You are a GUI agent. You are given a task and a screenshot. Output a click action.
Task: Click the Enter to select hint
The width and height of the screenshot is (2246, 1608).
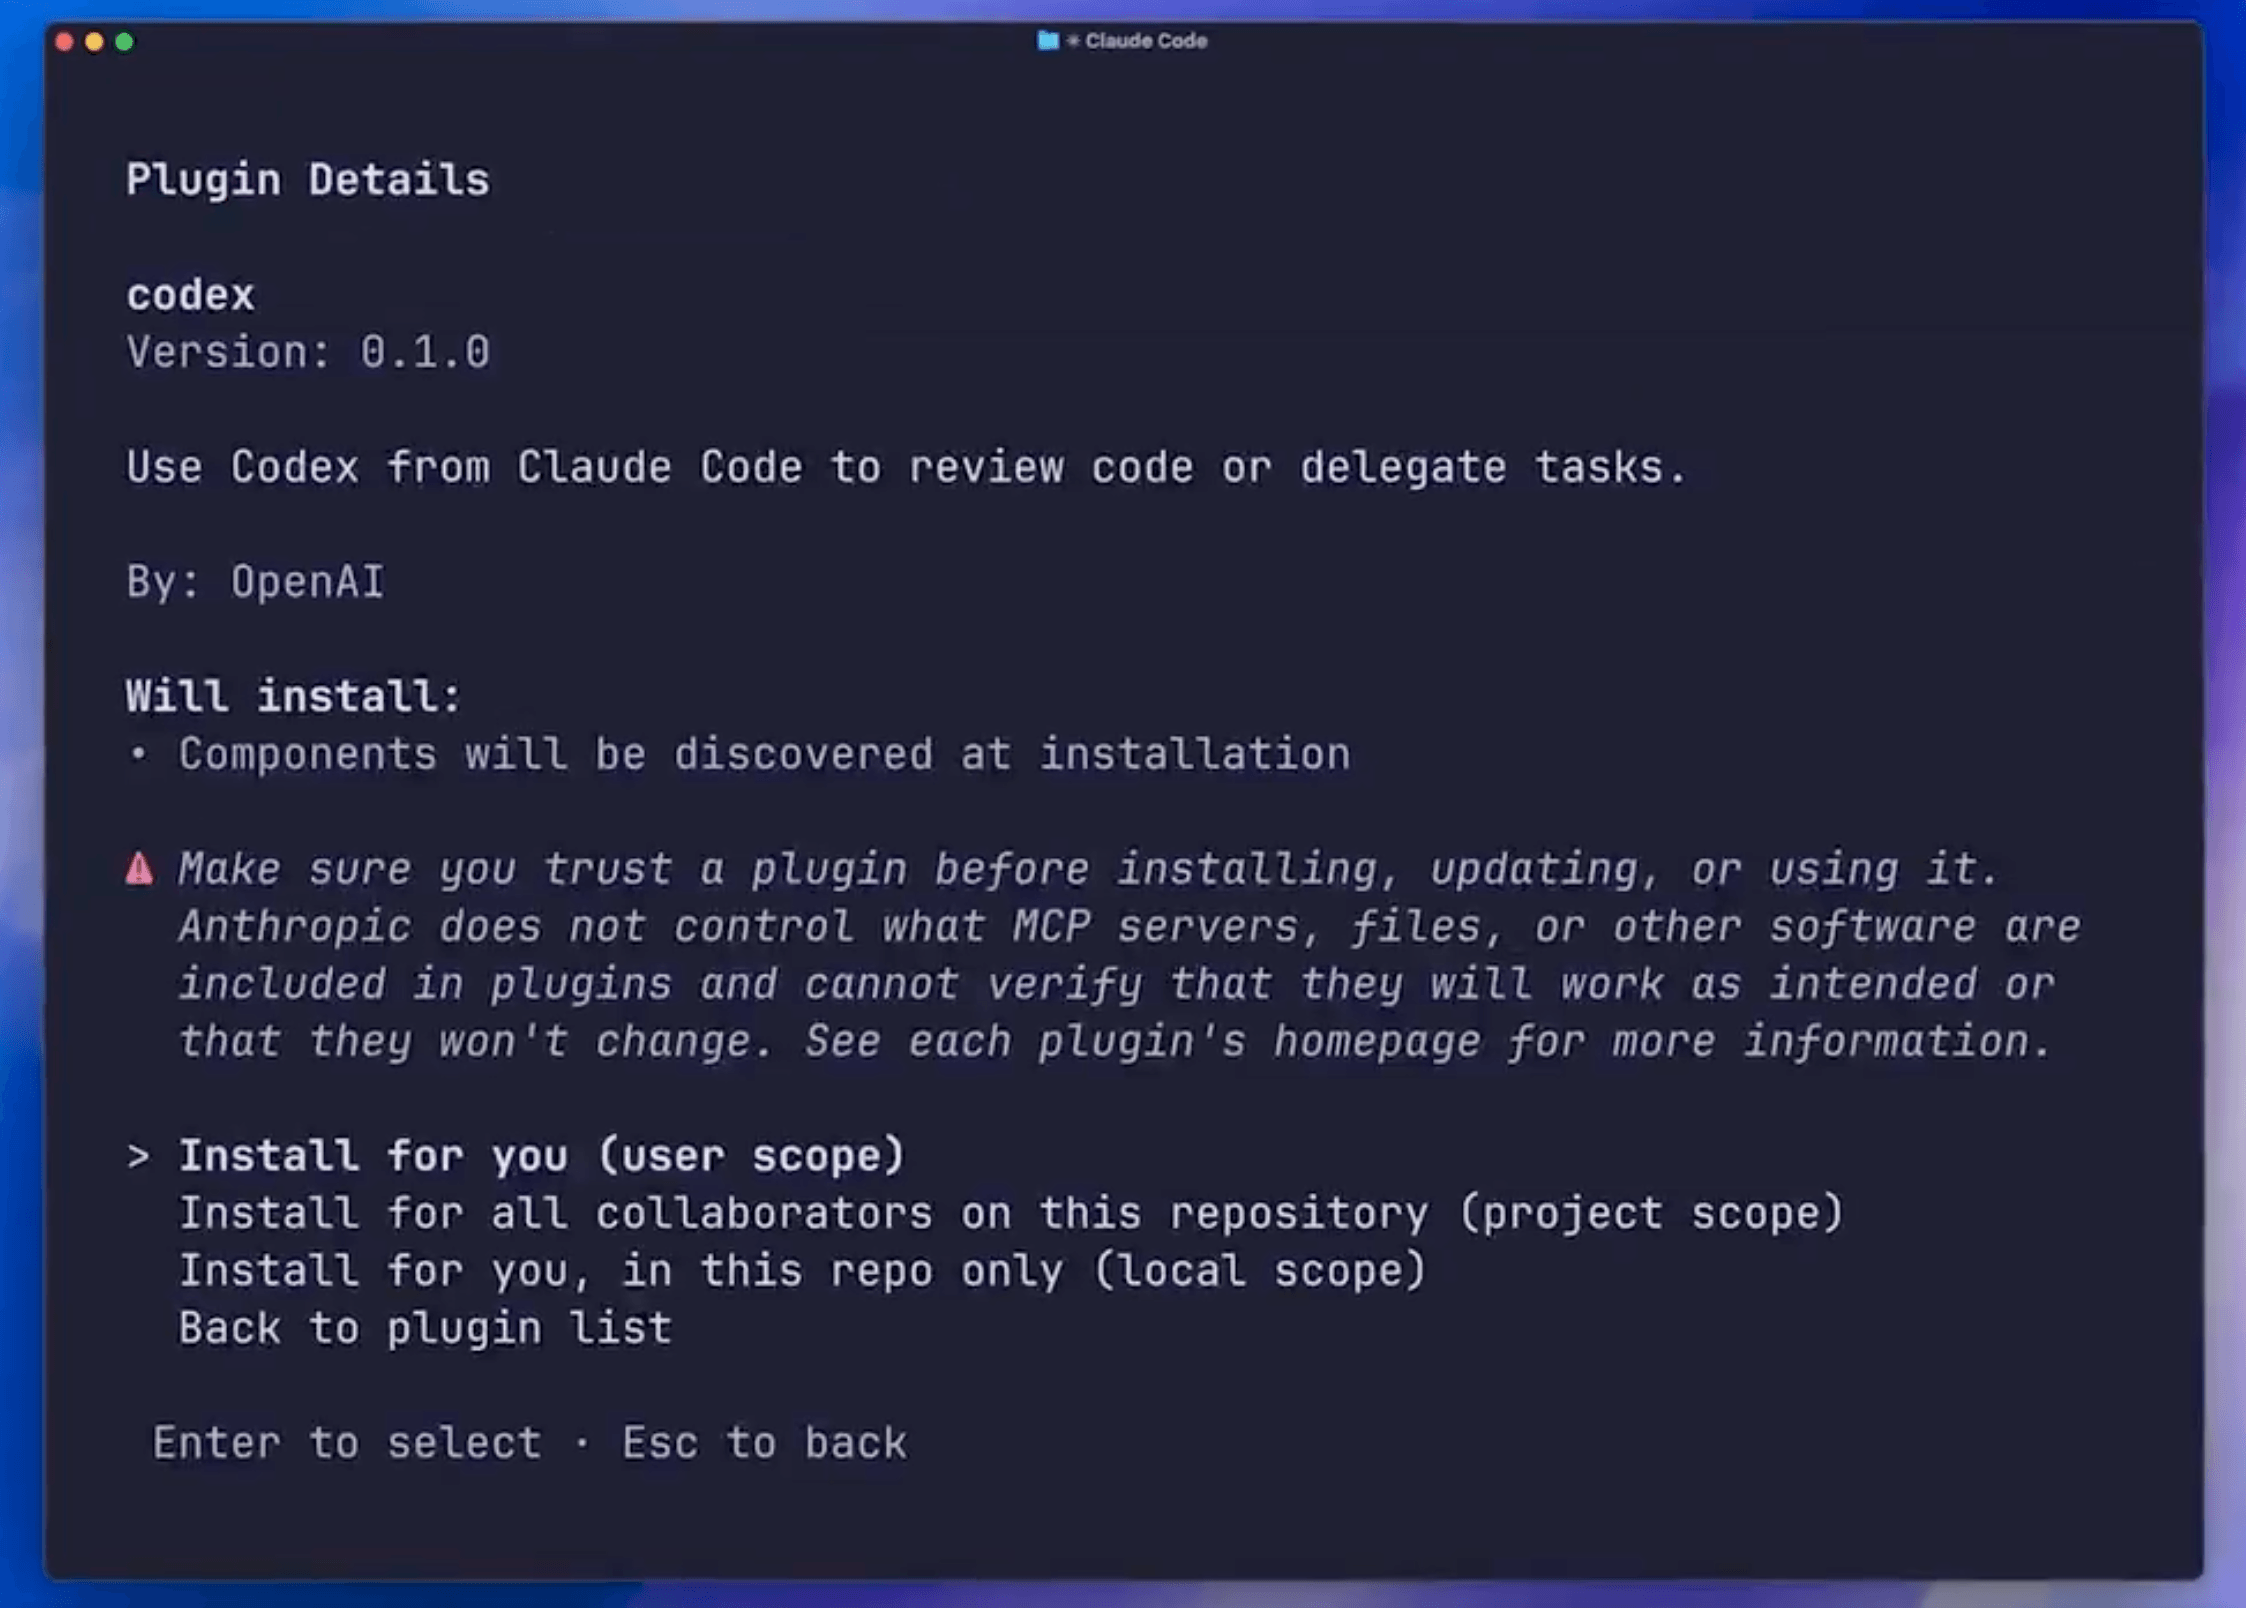(x=346, y=1443)
